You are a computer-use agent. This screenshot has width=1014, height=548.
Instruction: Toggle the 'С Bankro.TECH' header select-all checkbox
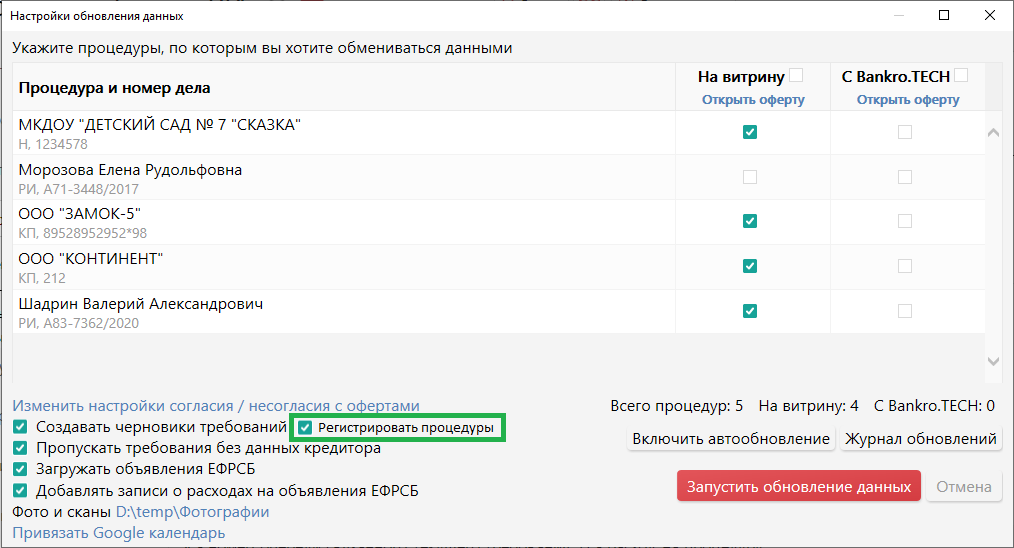tap(961, 75)
